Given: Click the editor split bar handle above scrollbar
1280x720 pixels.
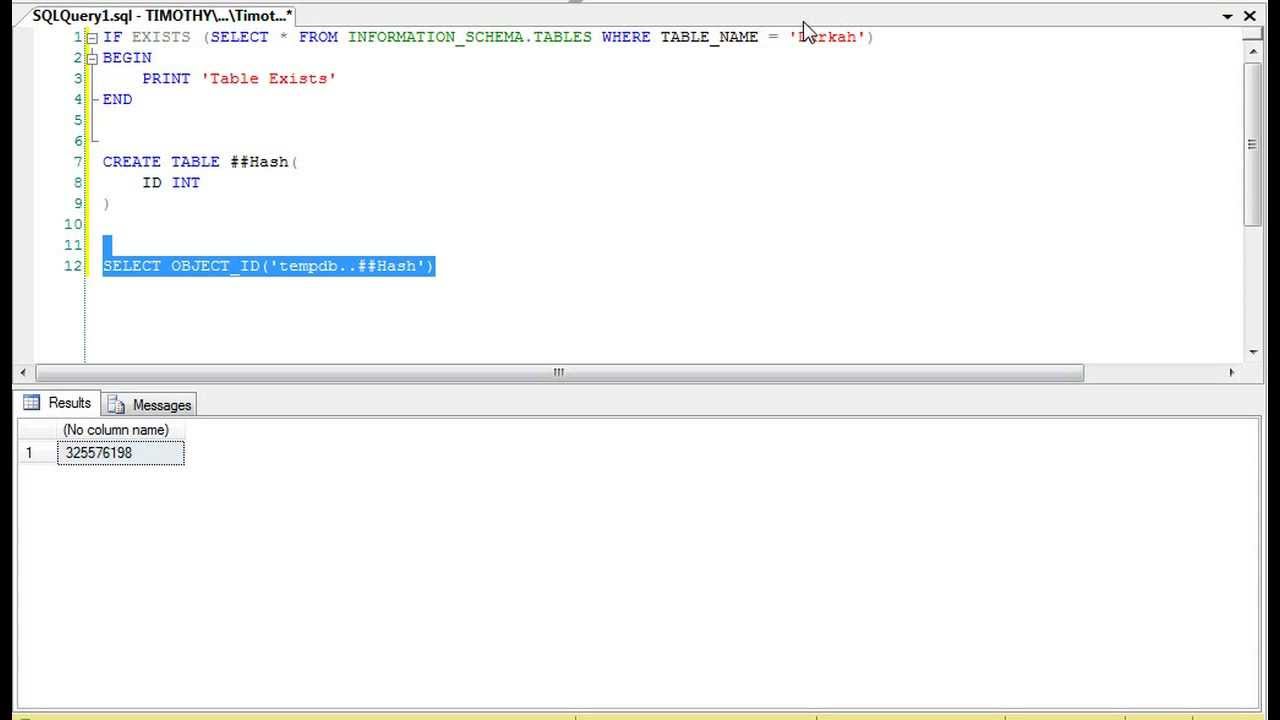Looking at the screenshot, I should coord(1253,34).
